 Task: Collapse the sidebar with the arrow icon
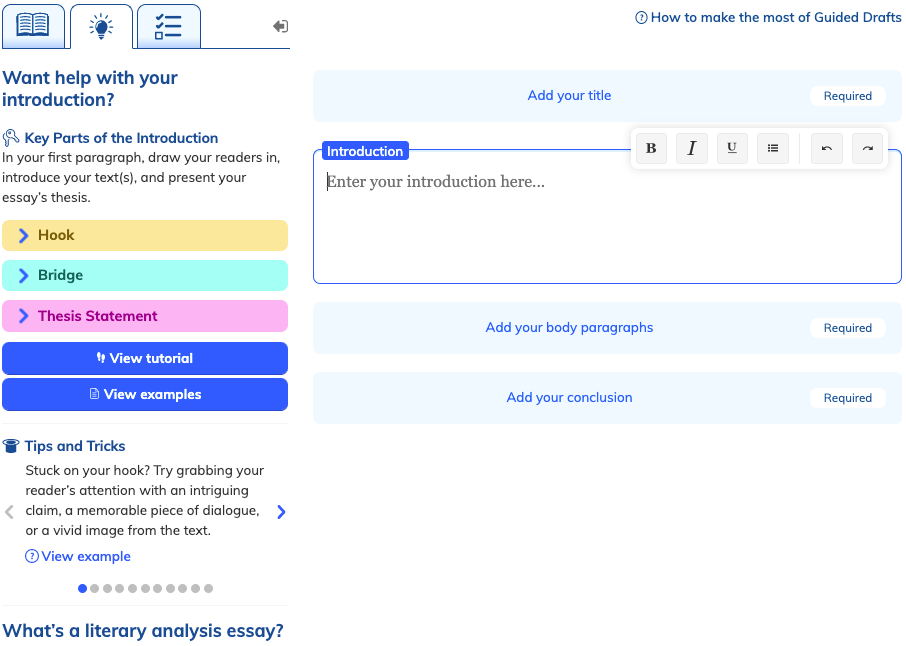coord(280,26)
